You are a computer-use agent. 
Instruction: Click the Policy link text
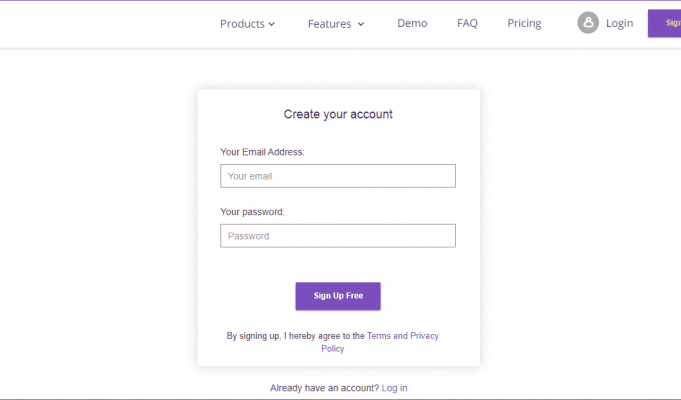coord(333,349)
